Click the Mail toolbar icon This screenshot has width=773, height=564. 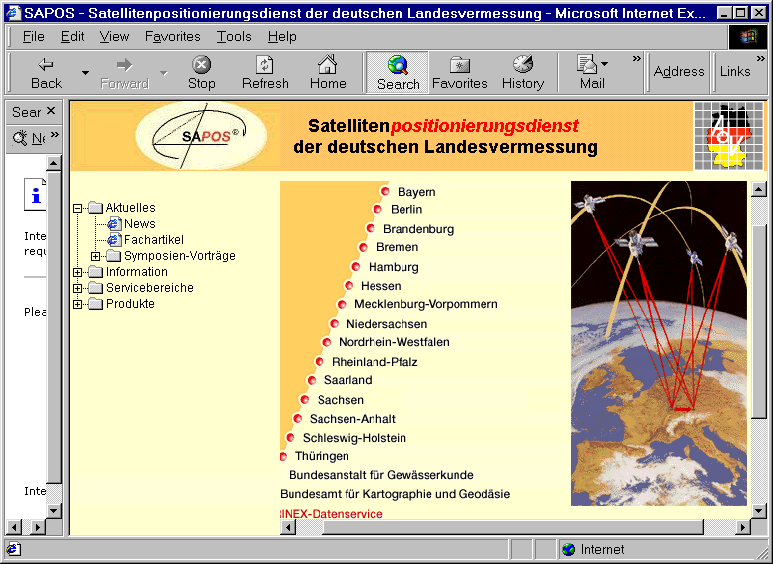(588, 65)
